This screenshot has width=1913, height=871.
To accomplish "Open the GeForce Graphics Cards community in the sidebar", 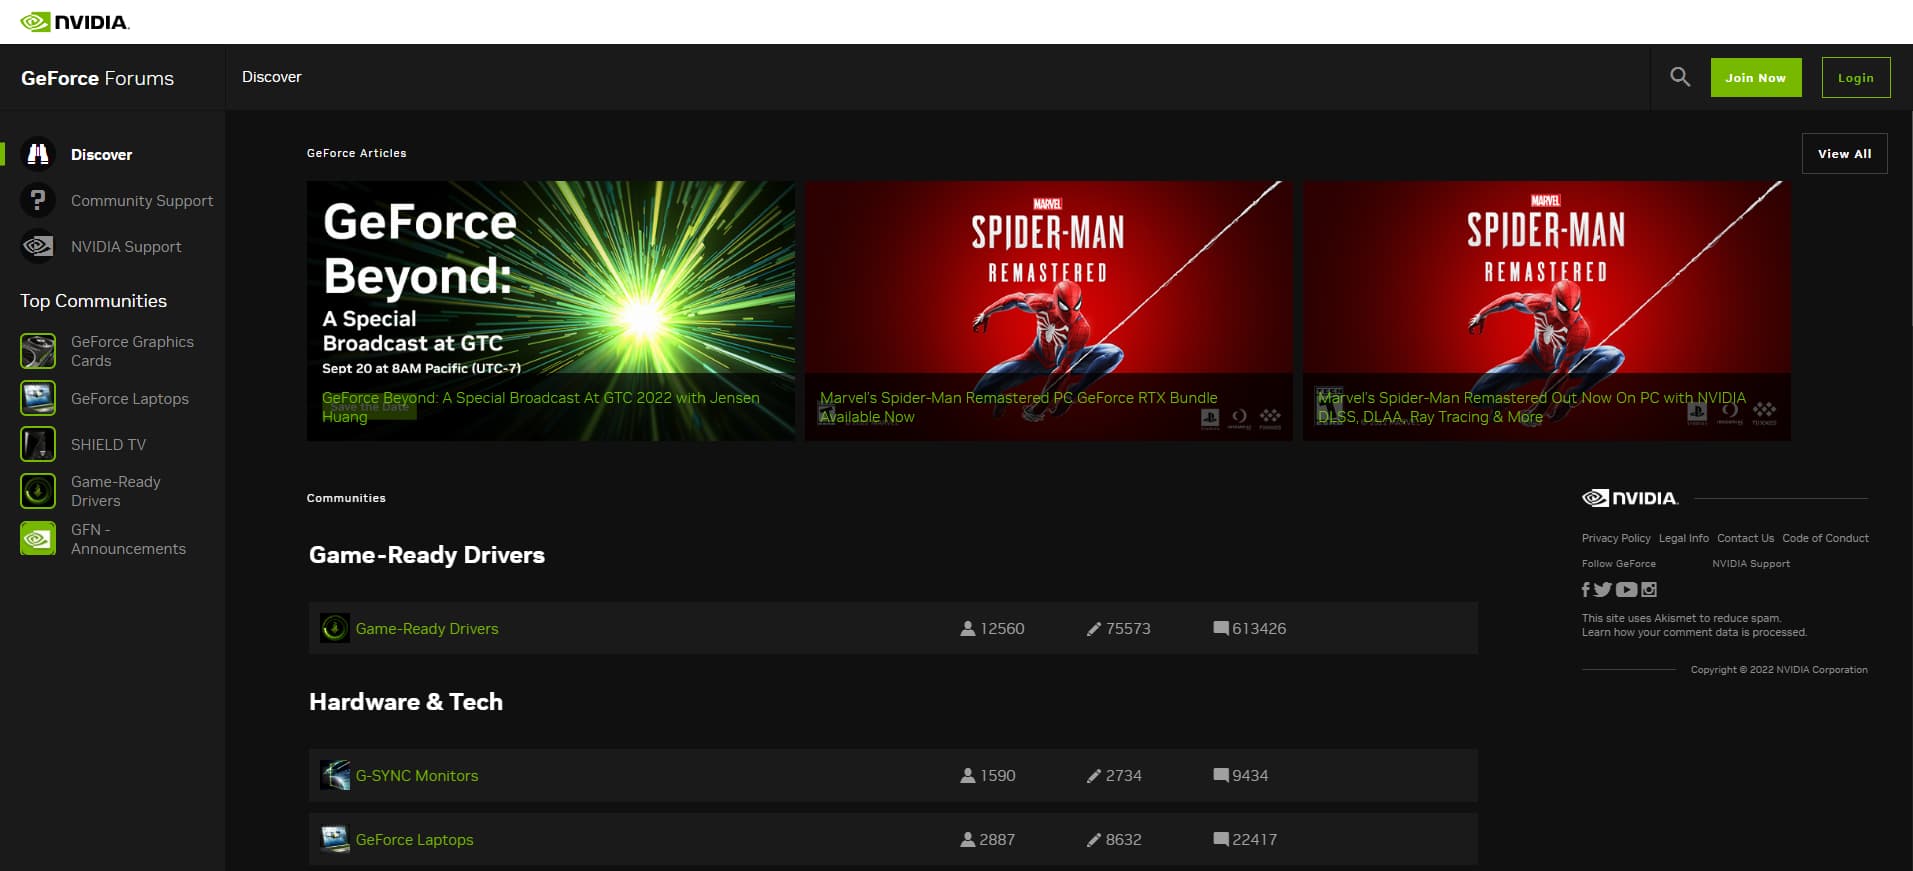I will pyautogui.click(x=132, y=351).
